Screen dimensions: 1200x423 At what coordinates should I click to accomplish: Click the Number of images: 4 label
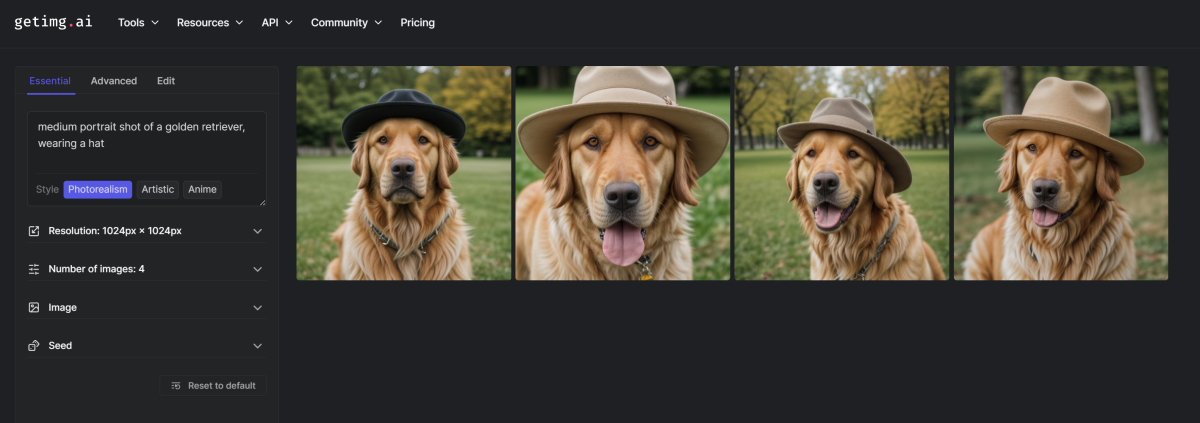coord(96,269)
